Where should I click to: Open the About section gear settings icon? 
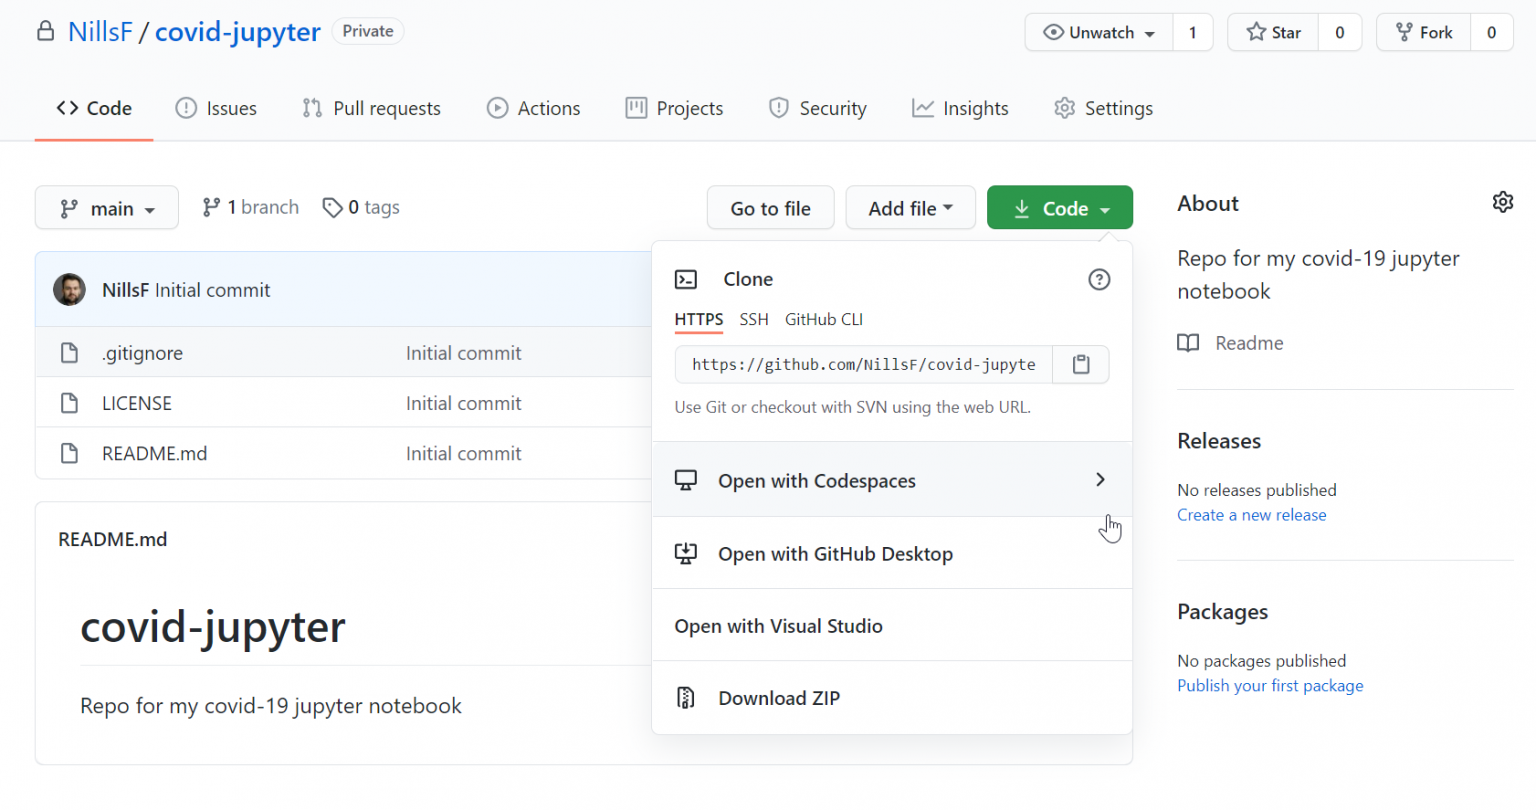(1502, 202)
